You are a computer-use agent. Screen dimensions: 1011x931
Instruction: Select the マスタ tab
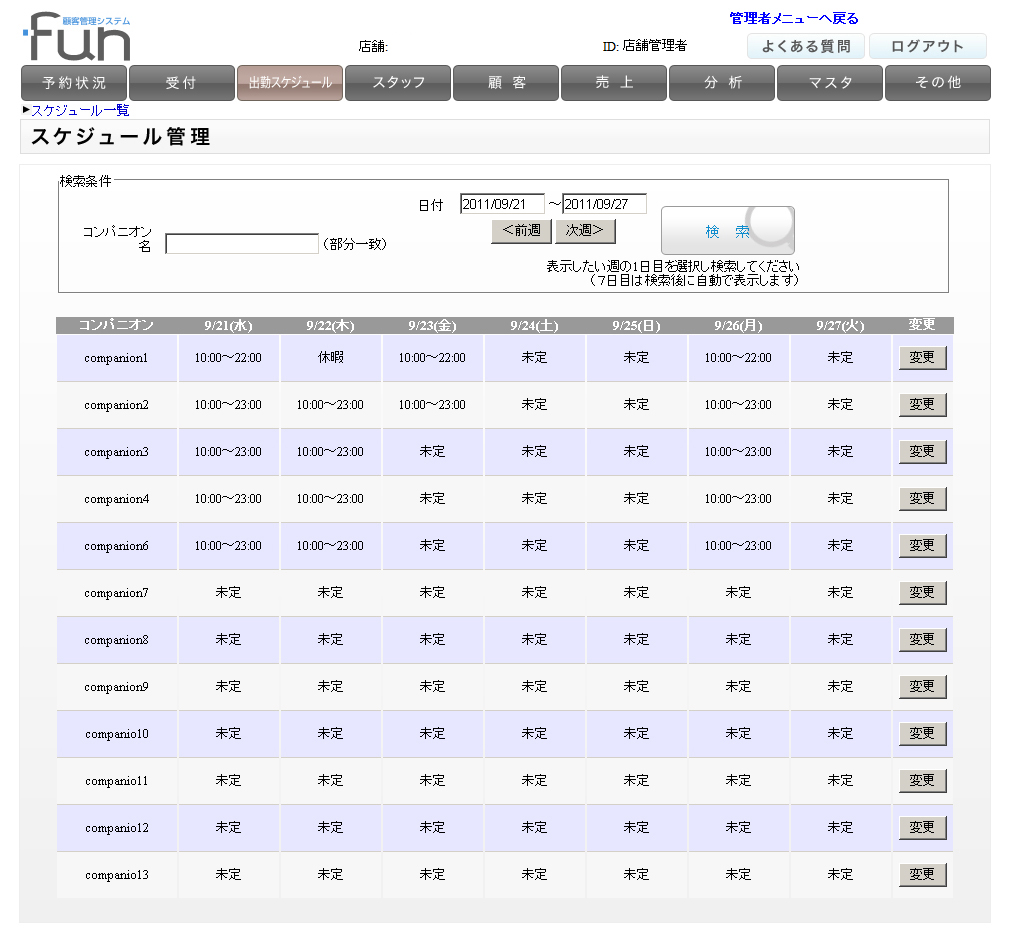[x=830, y=83]
